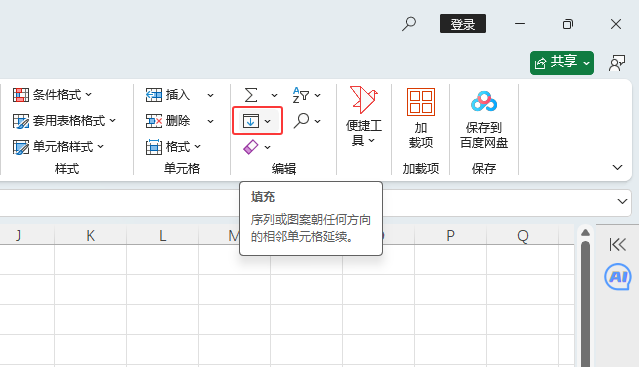Click the Fill down-arrow icon
639x367 pixels.
click(x=250, y=121)
